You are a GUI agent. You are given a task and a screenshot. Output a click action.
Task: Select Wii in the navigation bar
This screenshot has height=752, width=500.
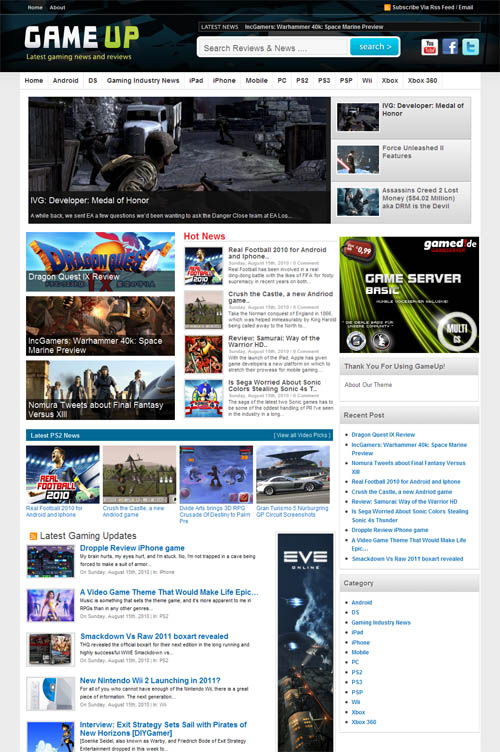point(367,81)
